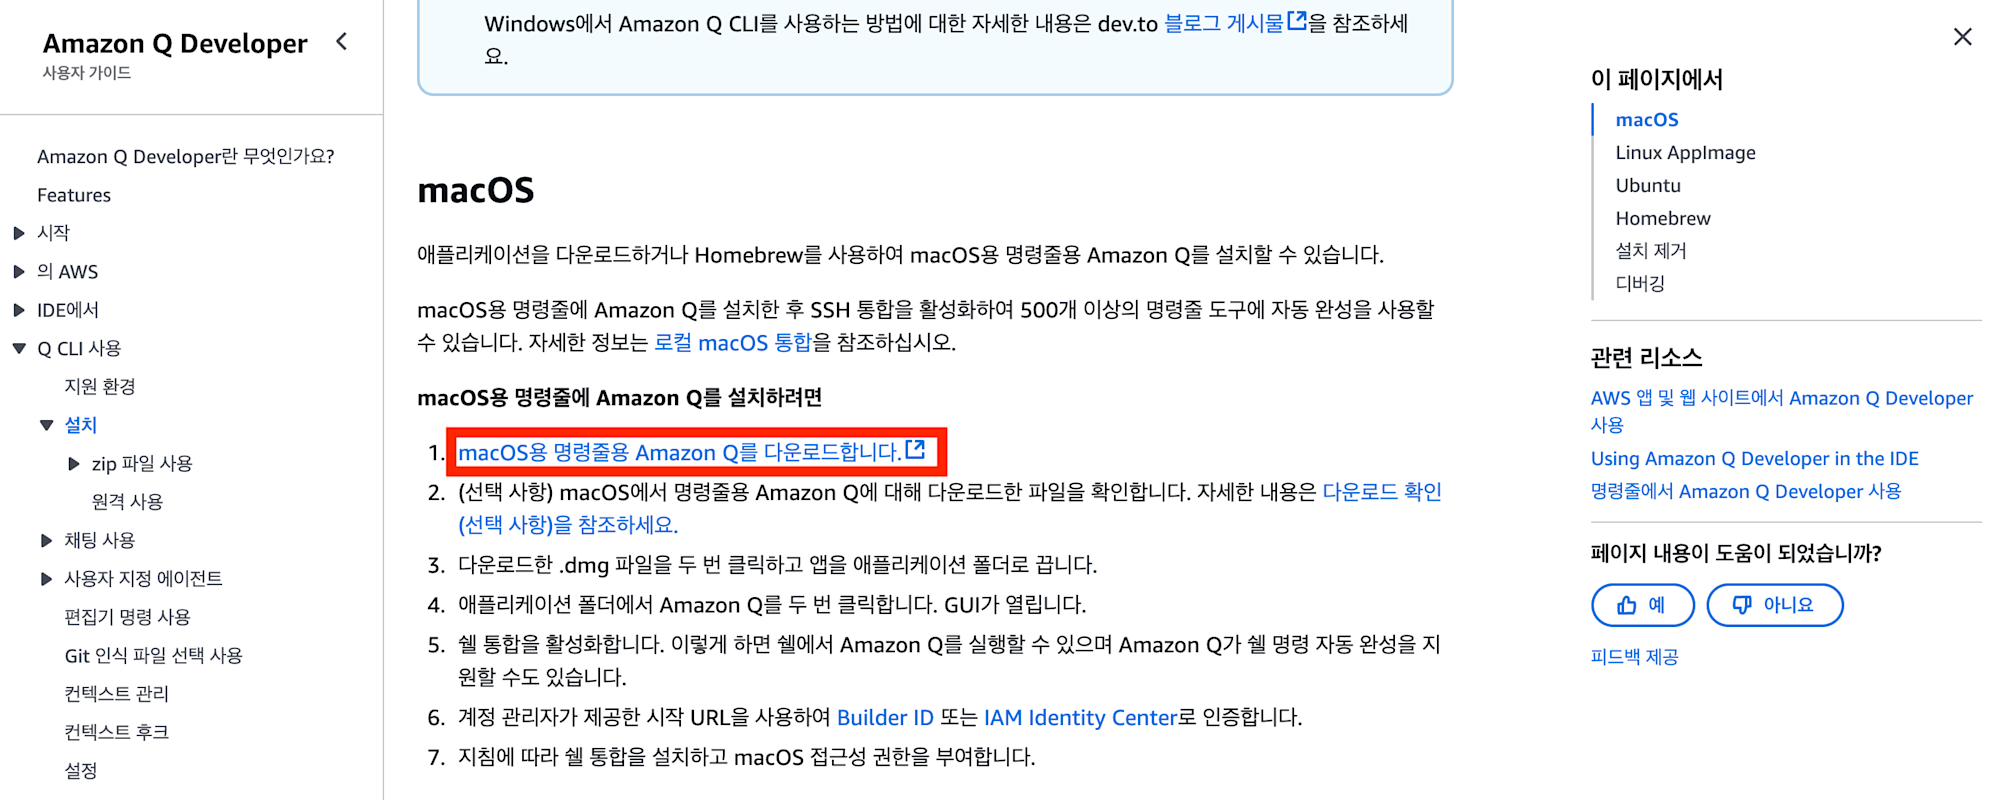
Task: Open the 로컬 macOS 통합 link
Action: point(733,343)
